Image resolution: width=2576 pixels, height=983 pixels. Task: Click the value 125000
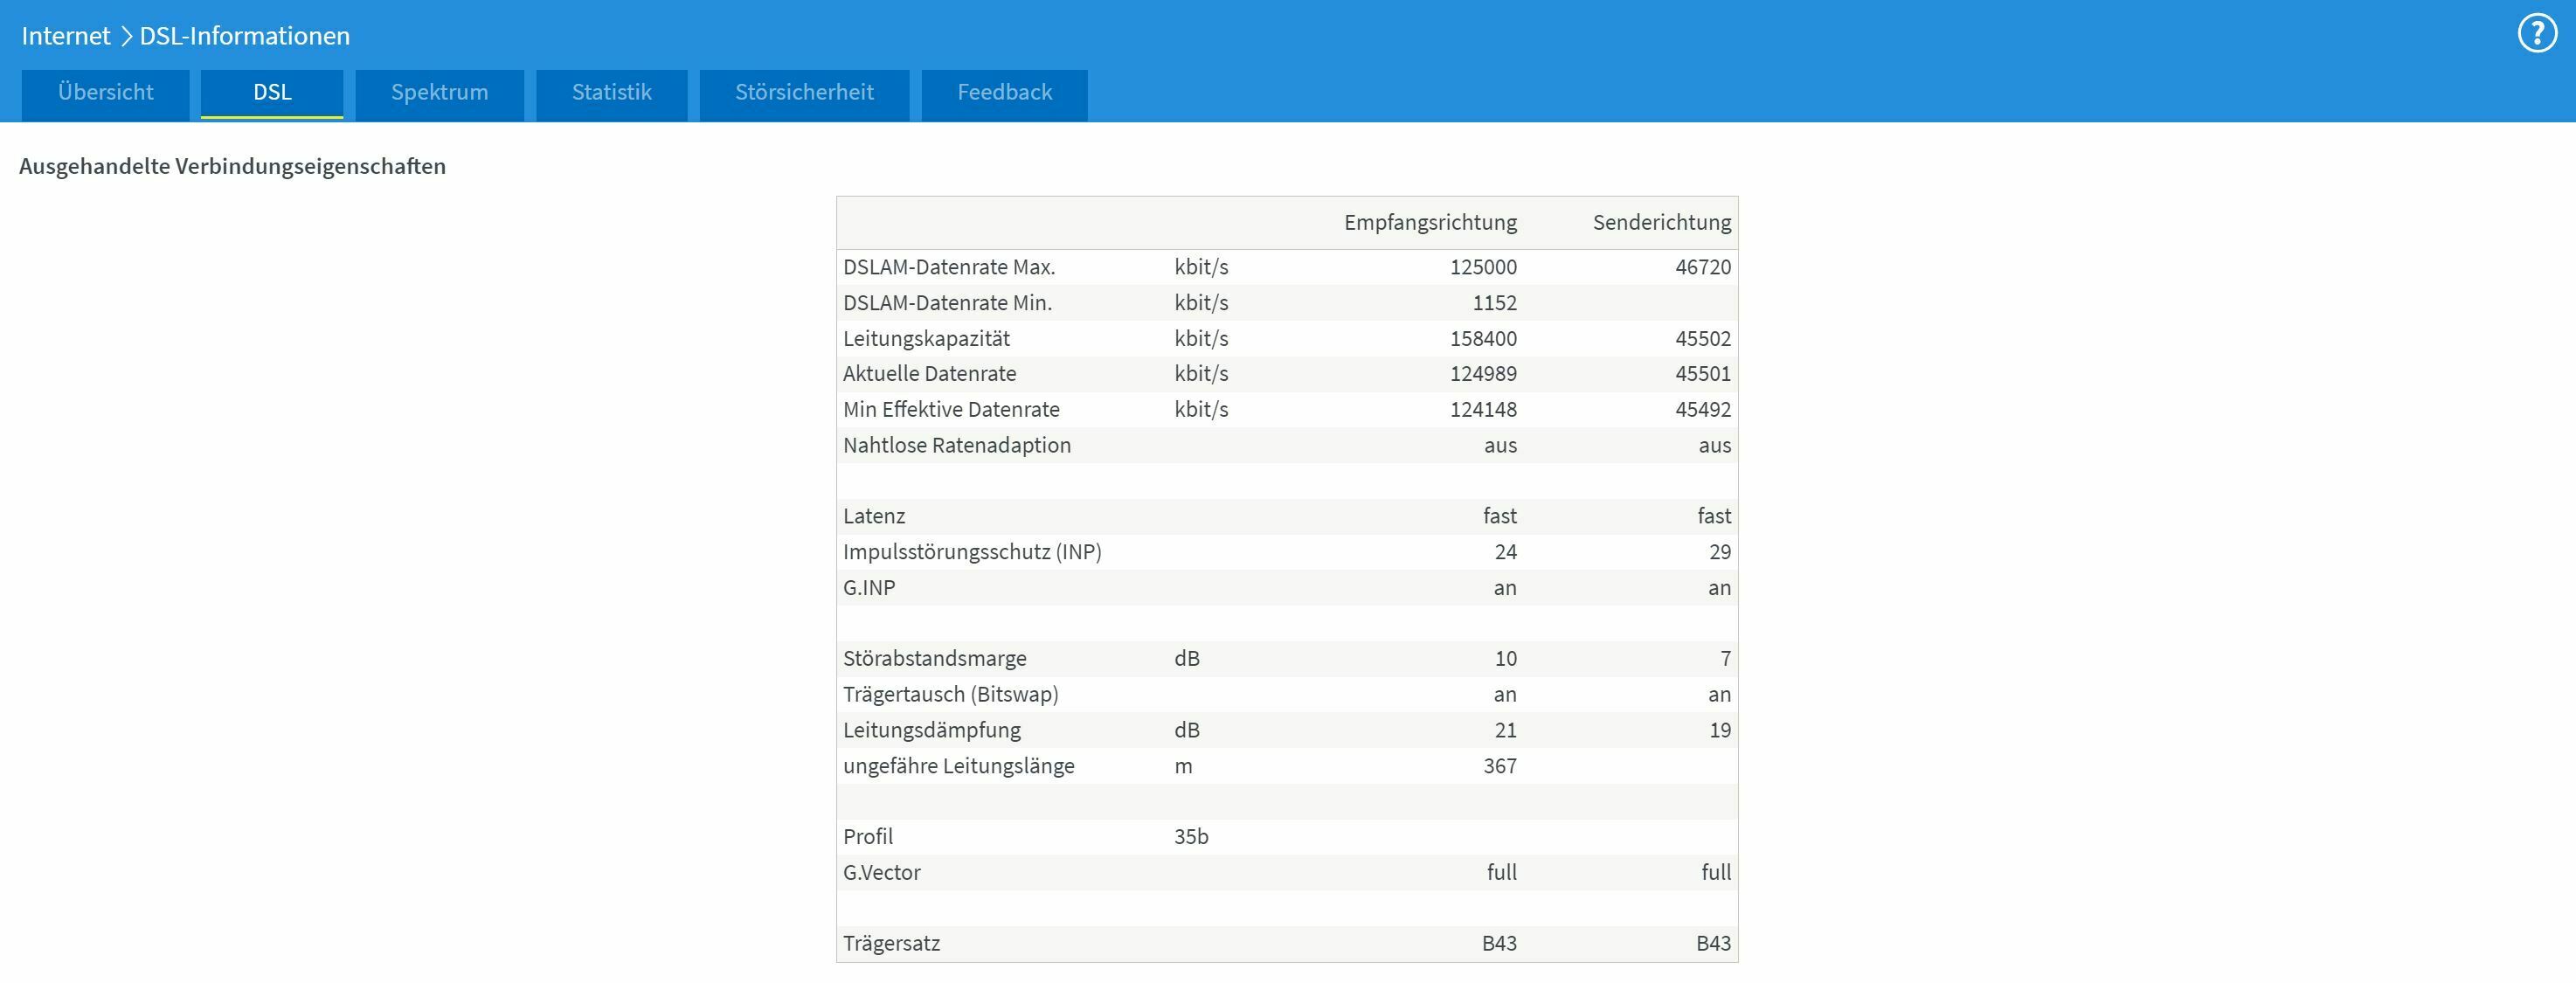tap(1483, 267)
